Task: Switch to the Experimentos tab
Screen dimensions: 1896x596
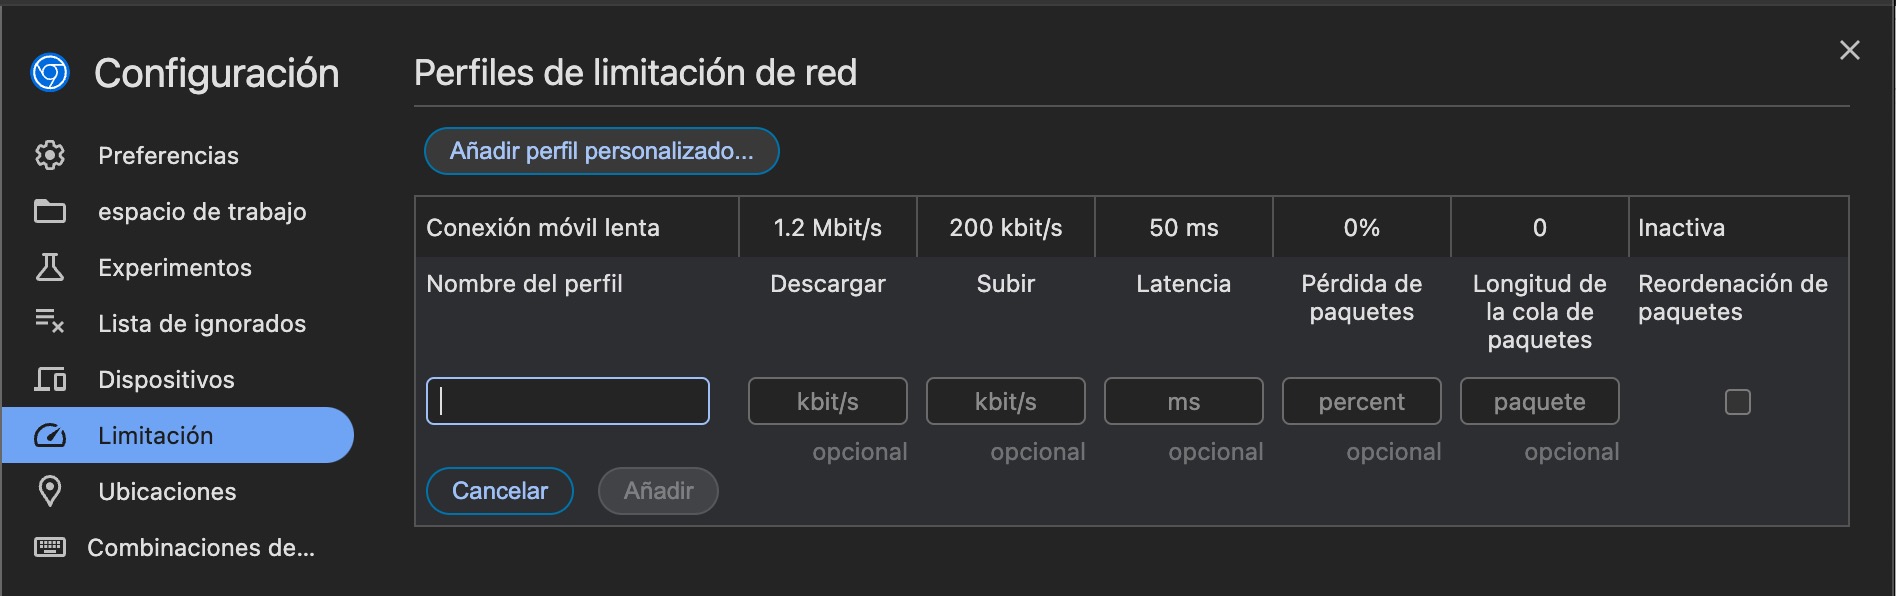Action: tap(175, 267)
